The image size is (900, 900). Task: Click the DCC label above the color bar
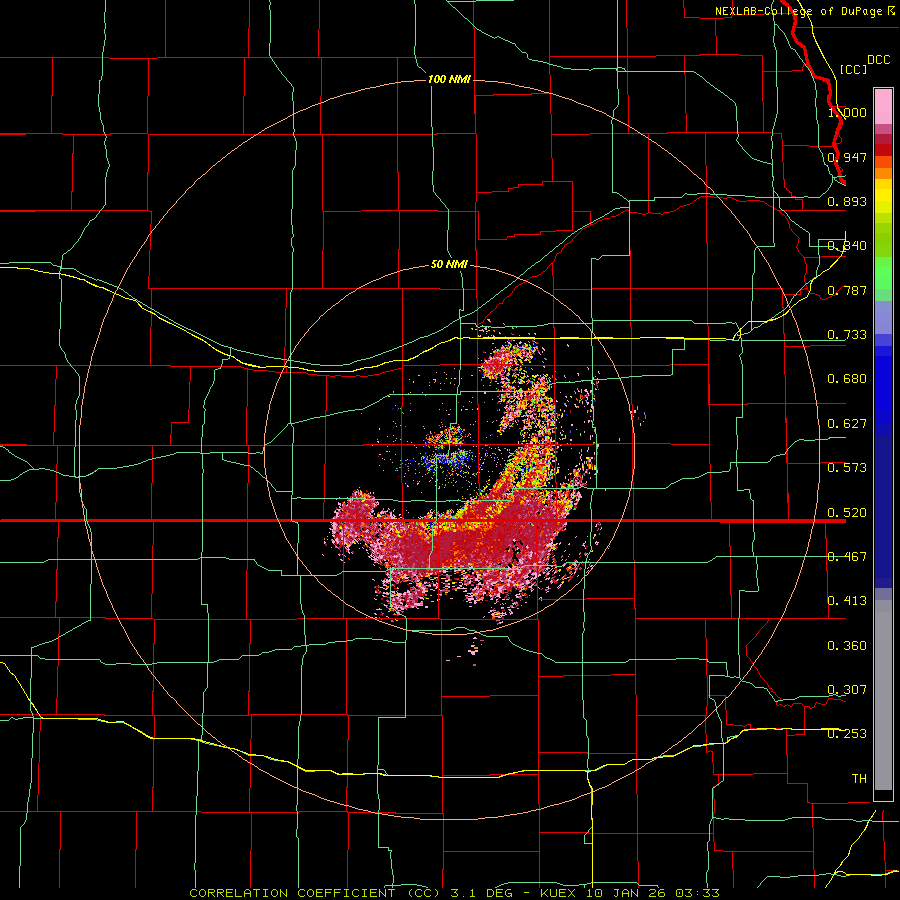click(x=878, y=60)
